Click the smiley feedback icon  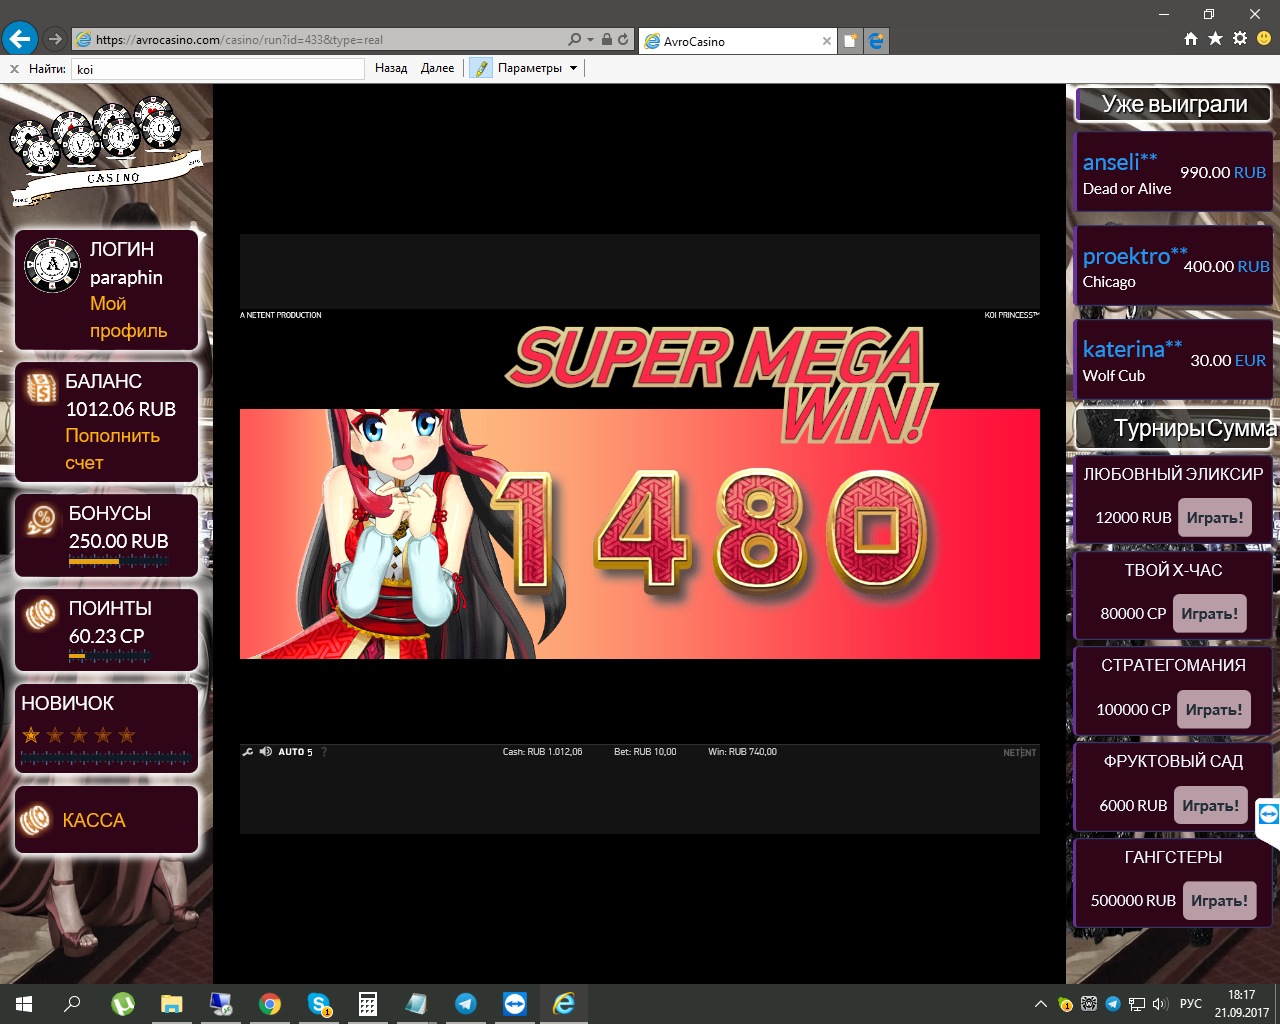[x=1264, y=38]
